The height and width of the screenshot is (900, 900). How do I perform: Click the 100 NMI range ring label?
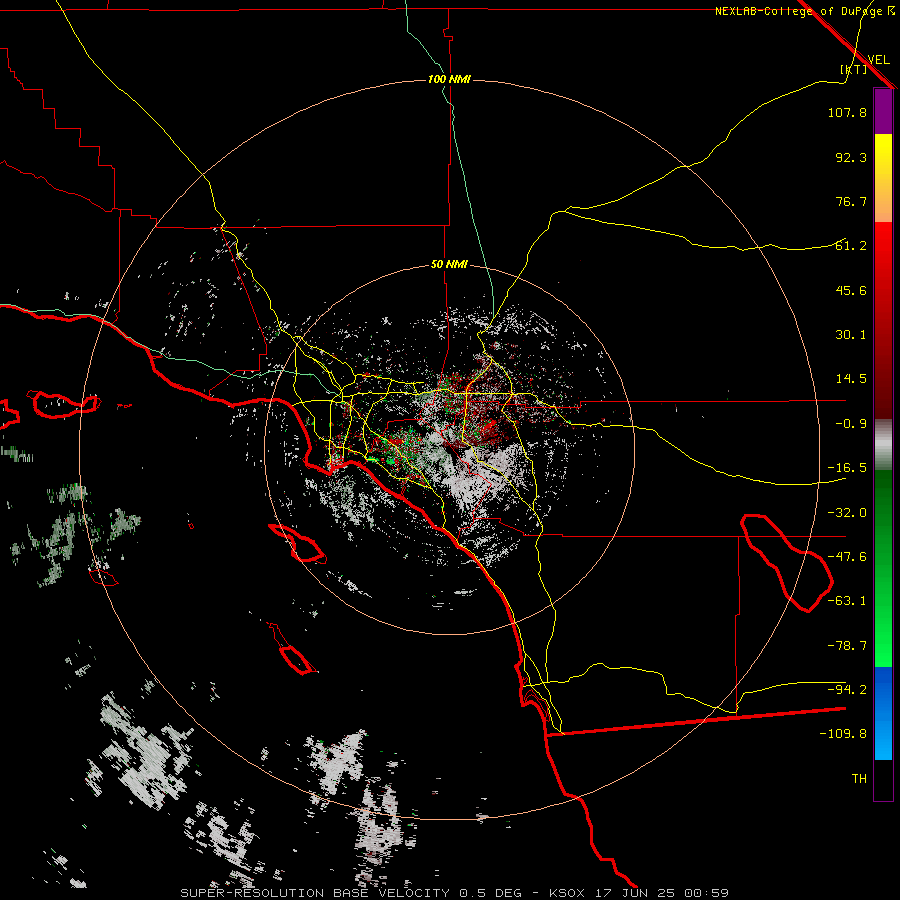(x=449, y=79)
